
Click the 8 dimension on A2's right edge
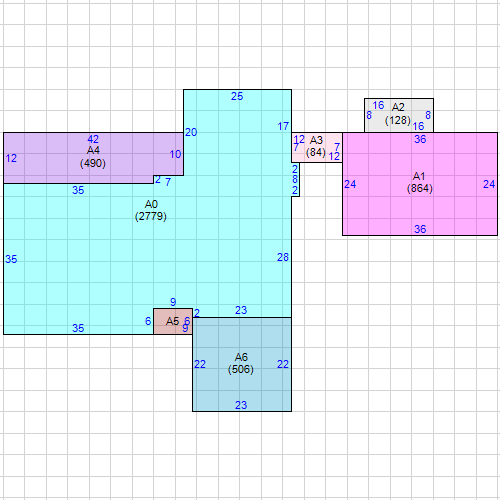tap(428, 115)
